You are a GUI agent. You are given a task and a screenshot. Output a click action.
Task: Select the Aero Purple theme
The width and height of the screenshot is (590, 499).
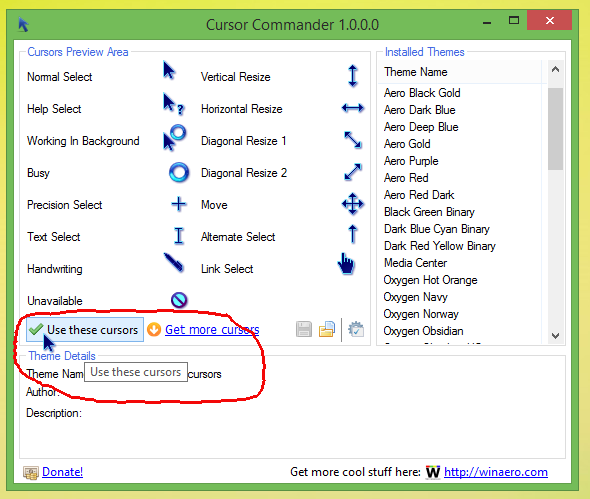[x=411, y=161]
